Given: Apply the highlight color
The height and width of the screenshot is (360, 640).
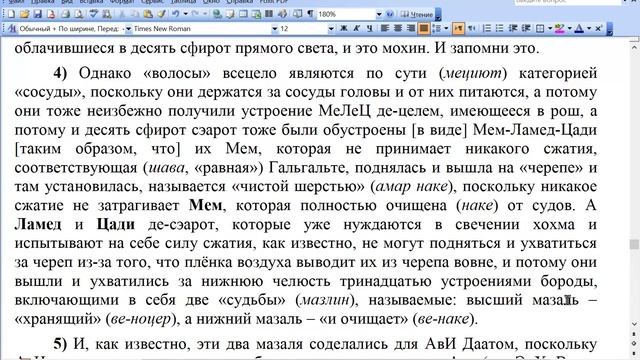Looking at the screenshot, I should pos(560,28).
